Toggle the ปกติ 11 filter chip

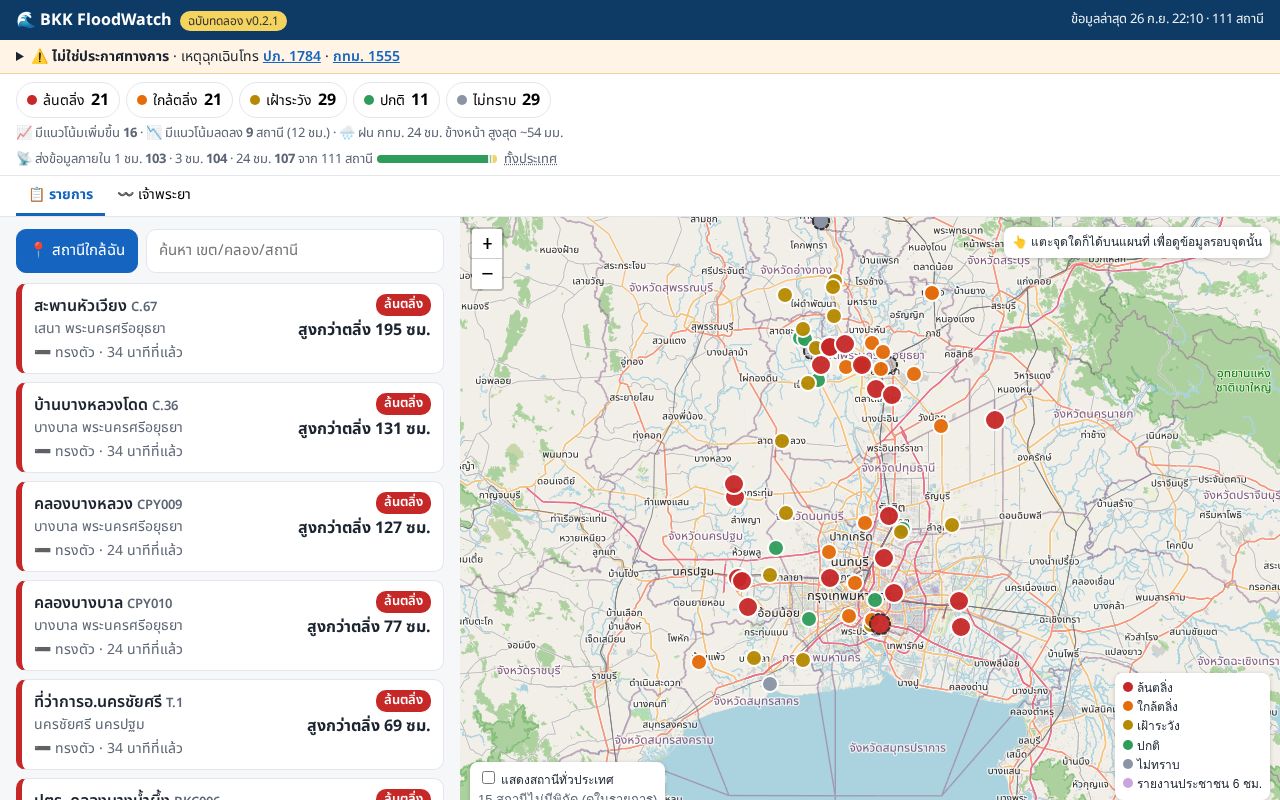click(396, 100)
